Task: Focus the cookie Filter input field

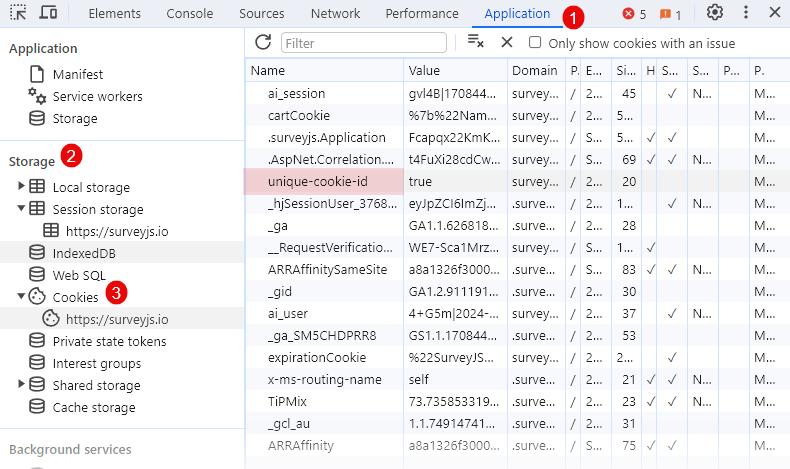Action: click(364, 43)
